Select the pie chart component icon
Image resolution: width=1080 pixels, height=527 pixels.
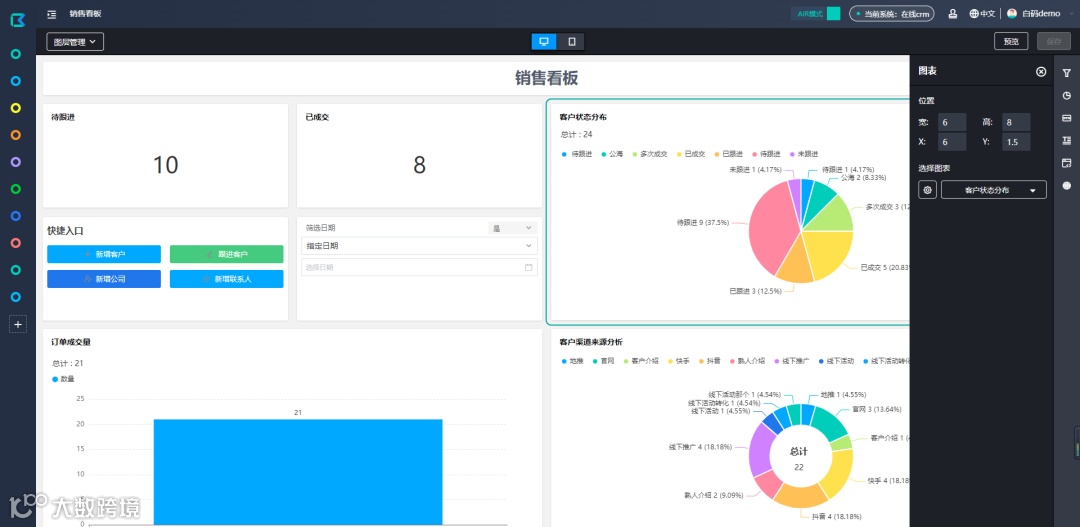1067,96
